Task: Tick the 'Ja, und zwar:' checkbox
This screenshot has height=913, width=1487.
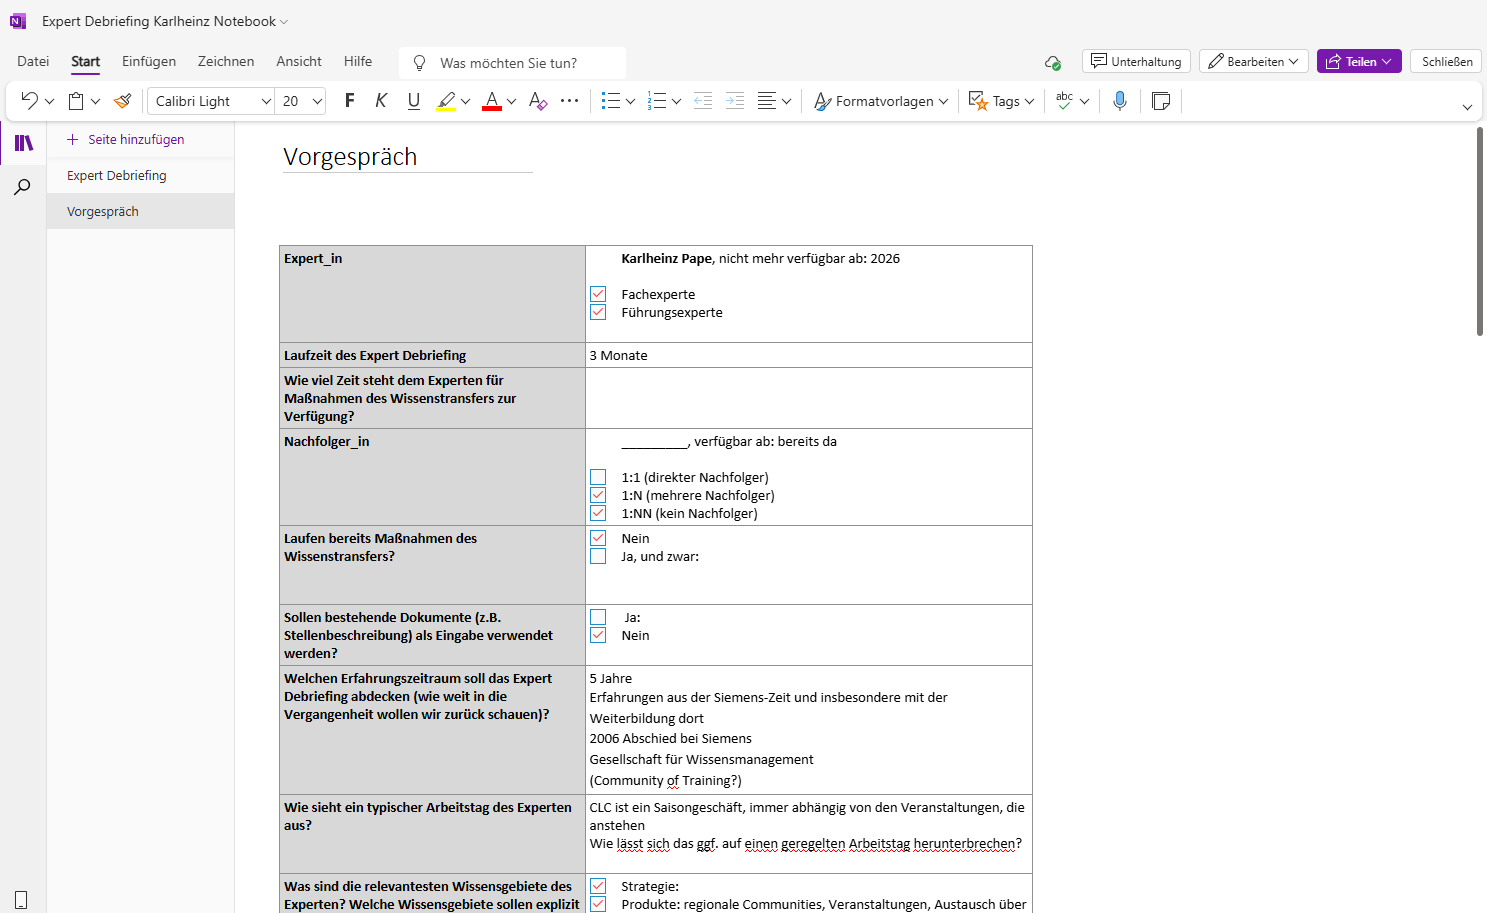Action: pyautogui.click(x=598, y=556)
